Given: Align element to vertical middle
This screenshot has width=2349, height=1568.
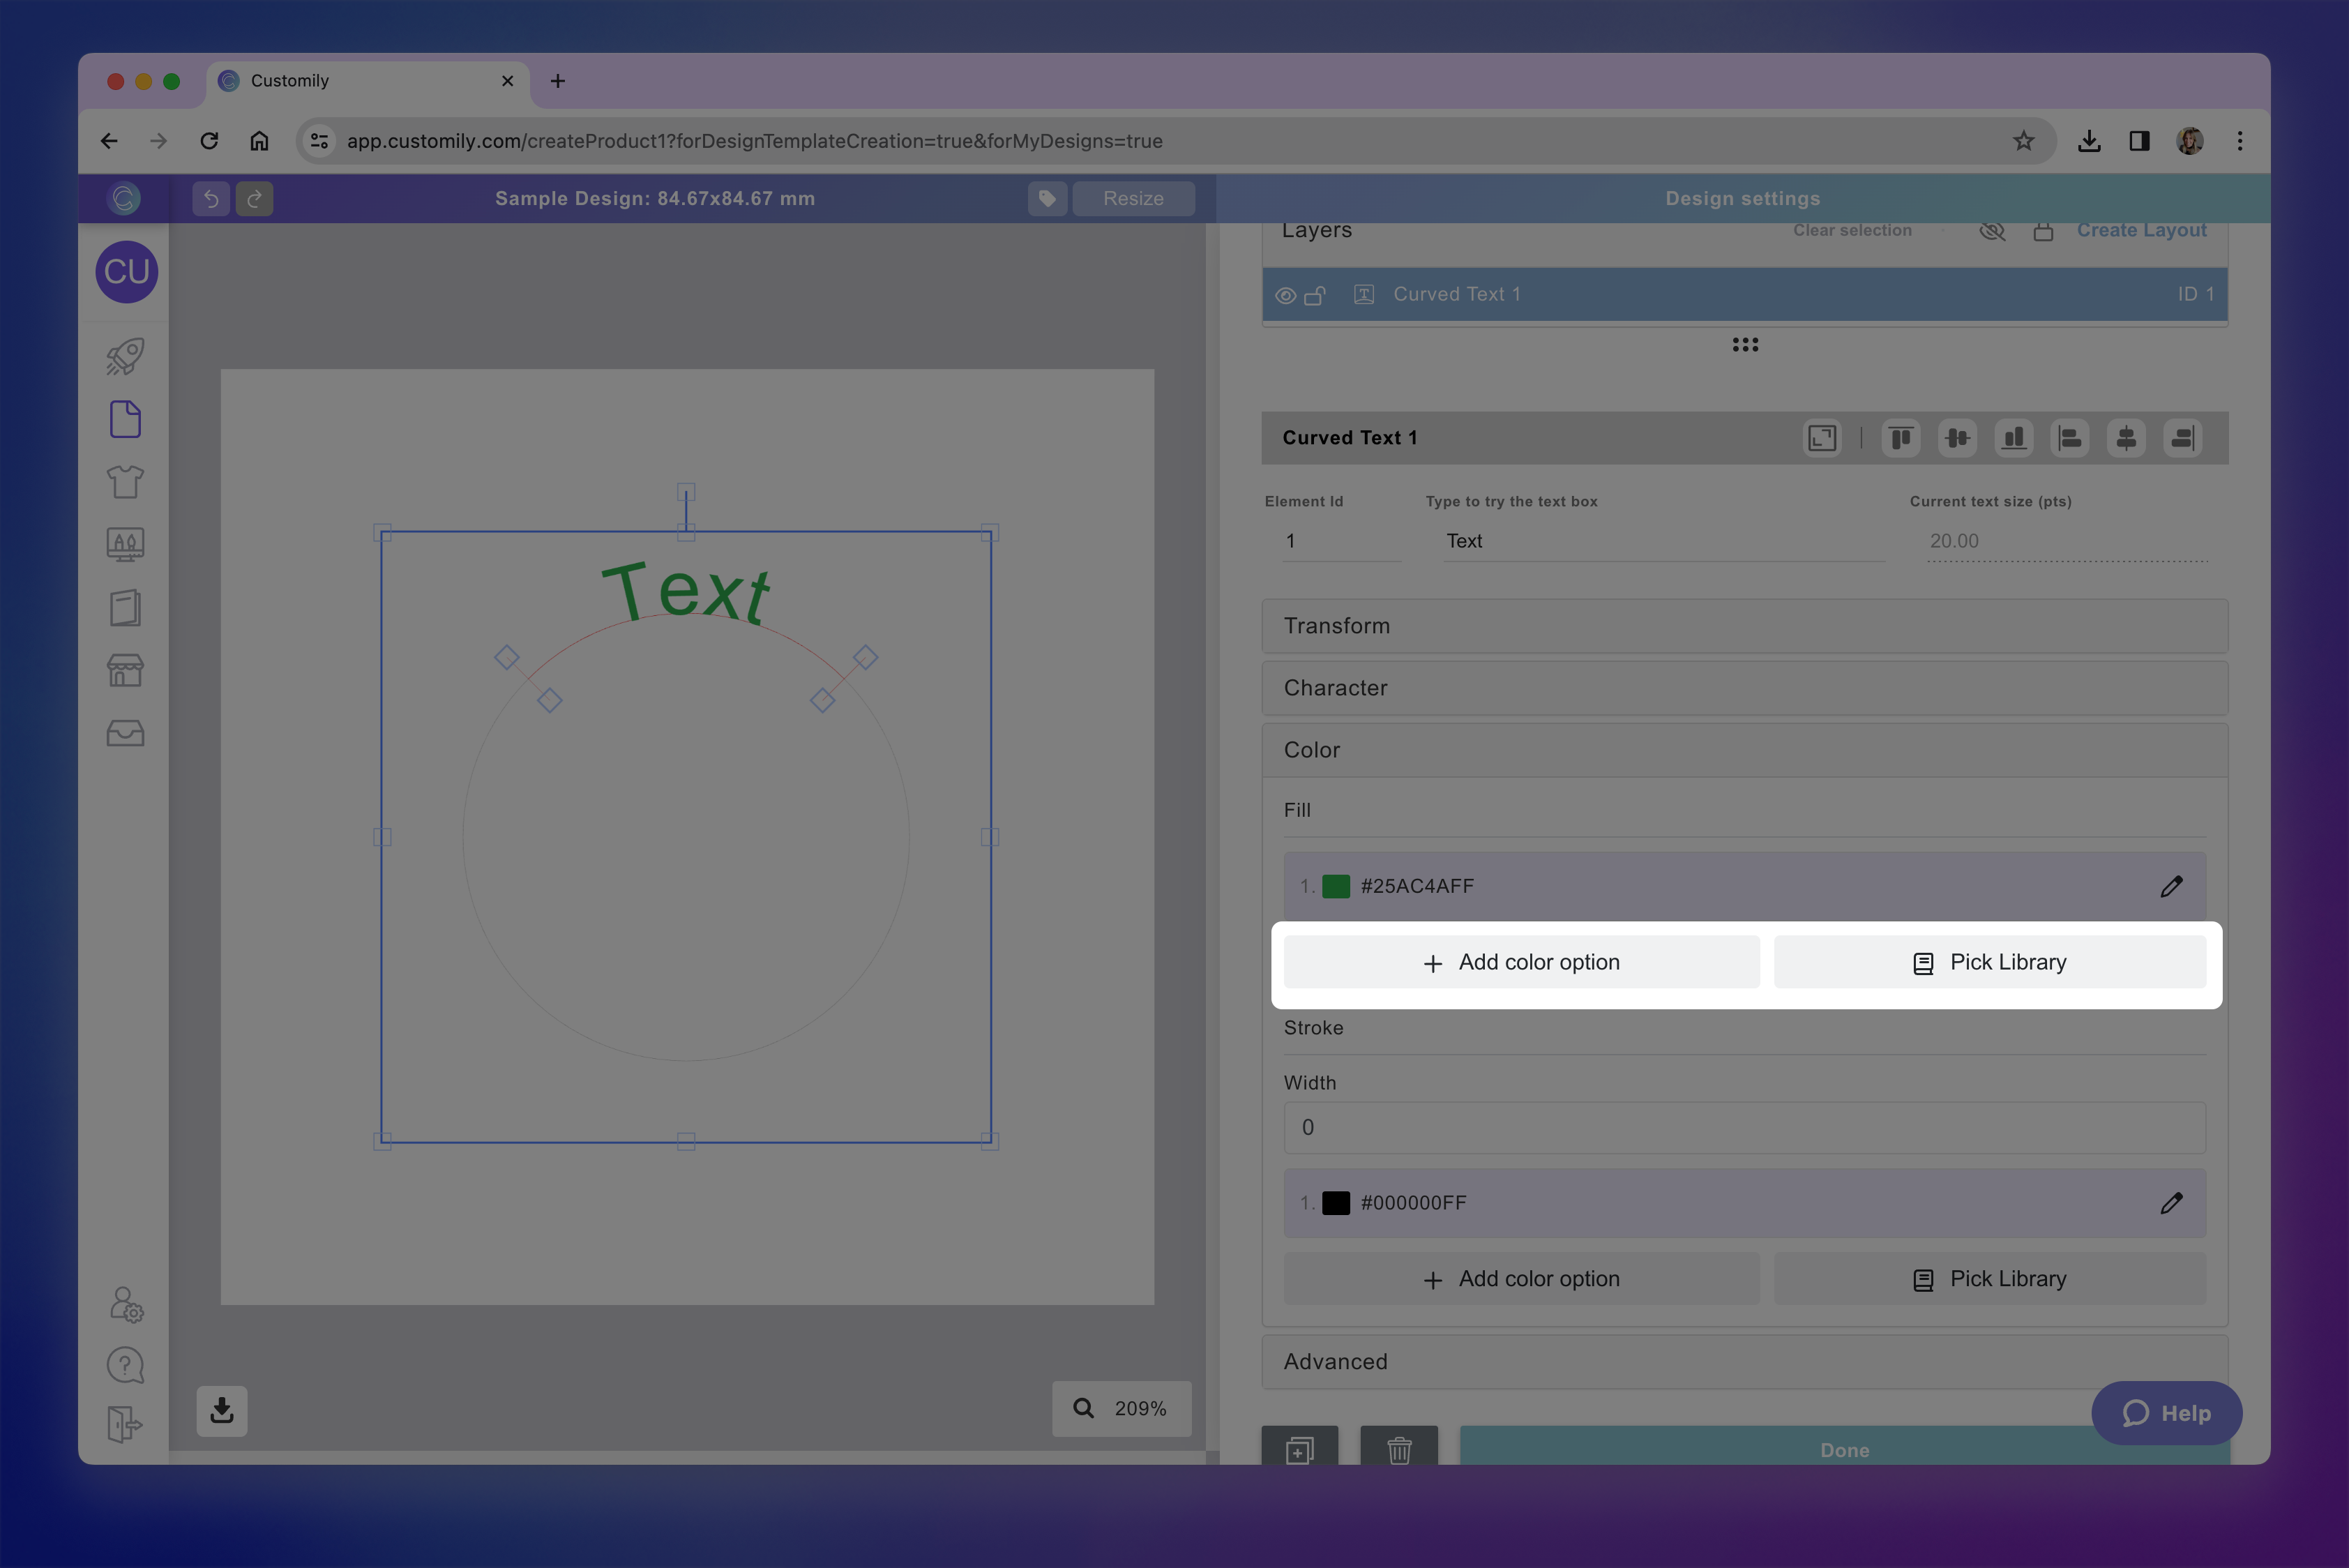Looking at the screenshot, I should (x=1957, y=438).
